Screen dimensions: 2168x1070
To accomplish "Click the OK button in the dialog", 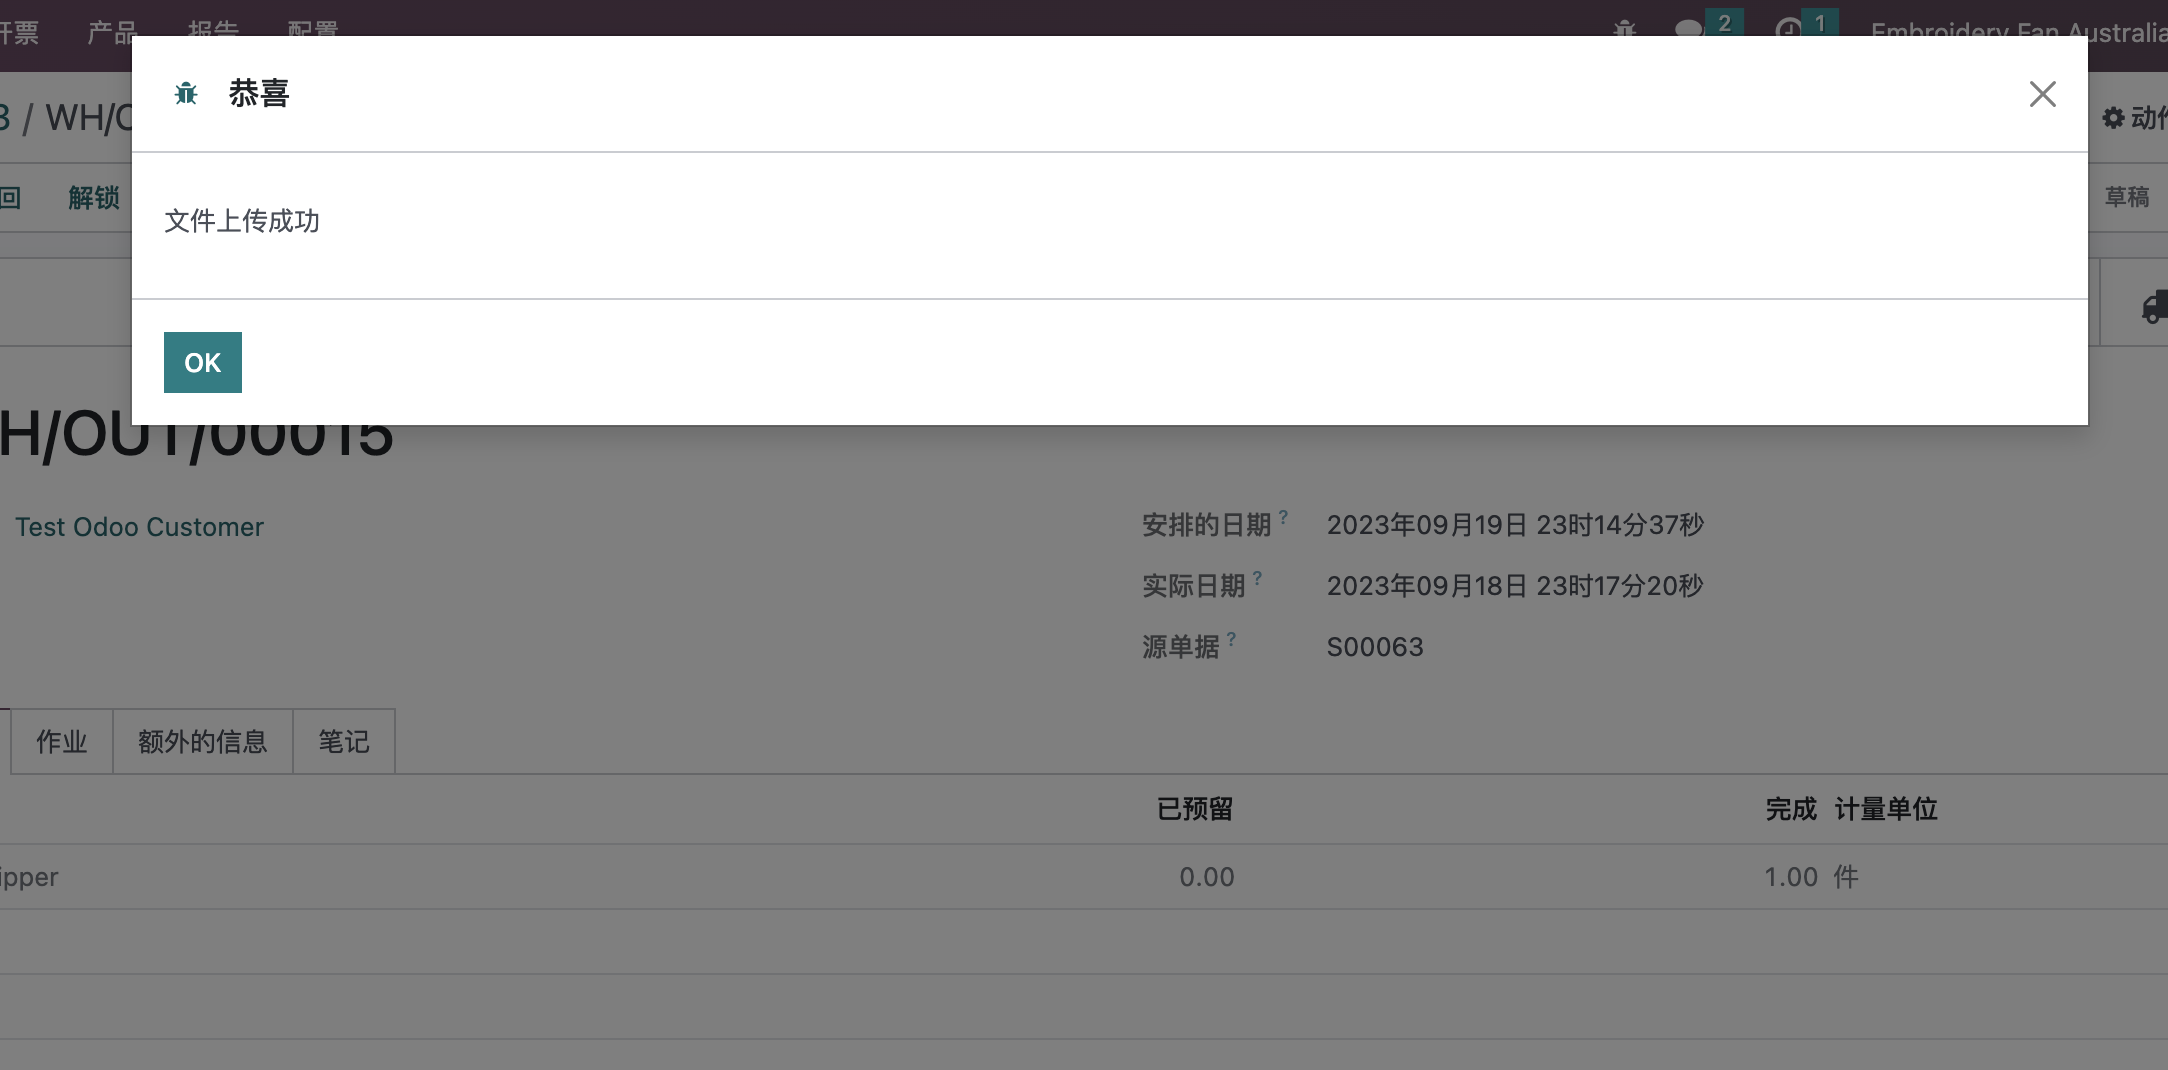I will pos(202,362).
